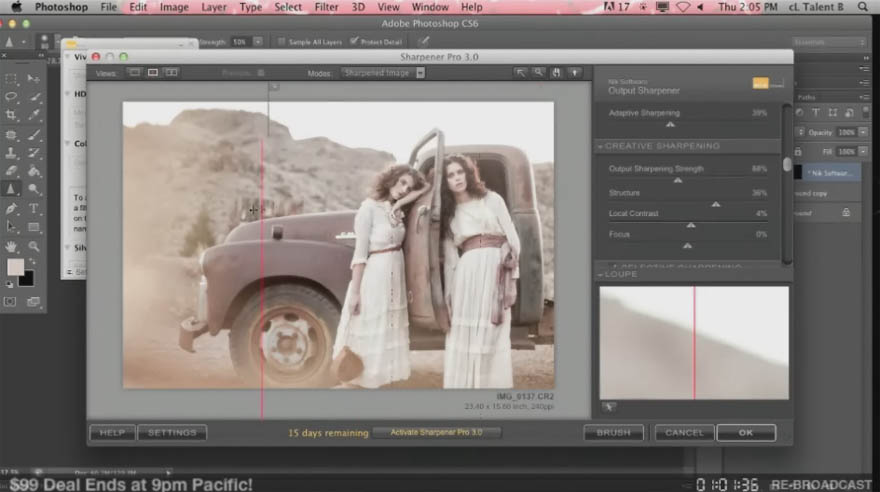Toggle the Preview checkbox
Image resolution: width=880 pixels, height=492 pixels.
click(x=261, y=73)
